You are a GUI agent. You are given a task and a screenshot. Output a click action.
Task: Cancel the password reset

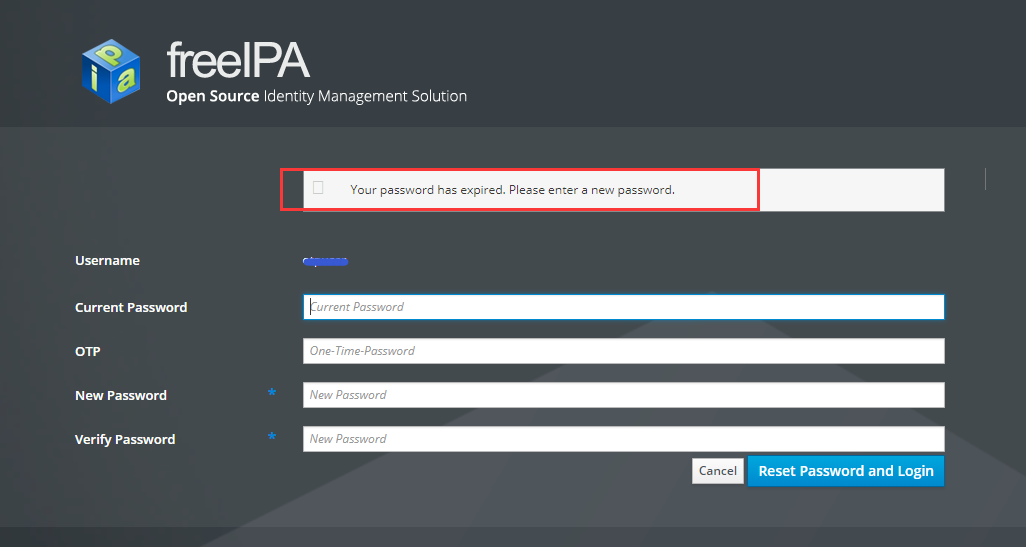[x=718, y=470]
